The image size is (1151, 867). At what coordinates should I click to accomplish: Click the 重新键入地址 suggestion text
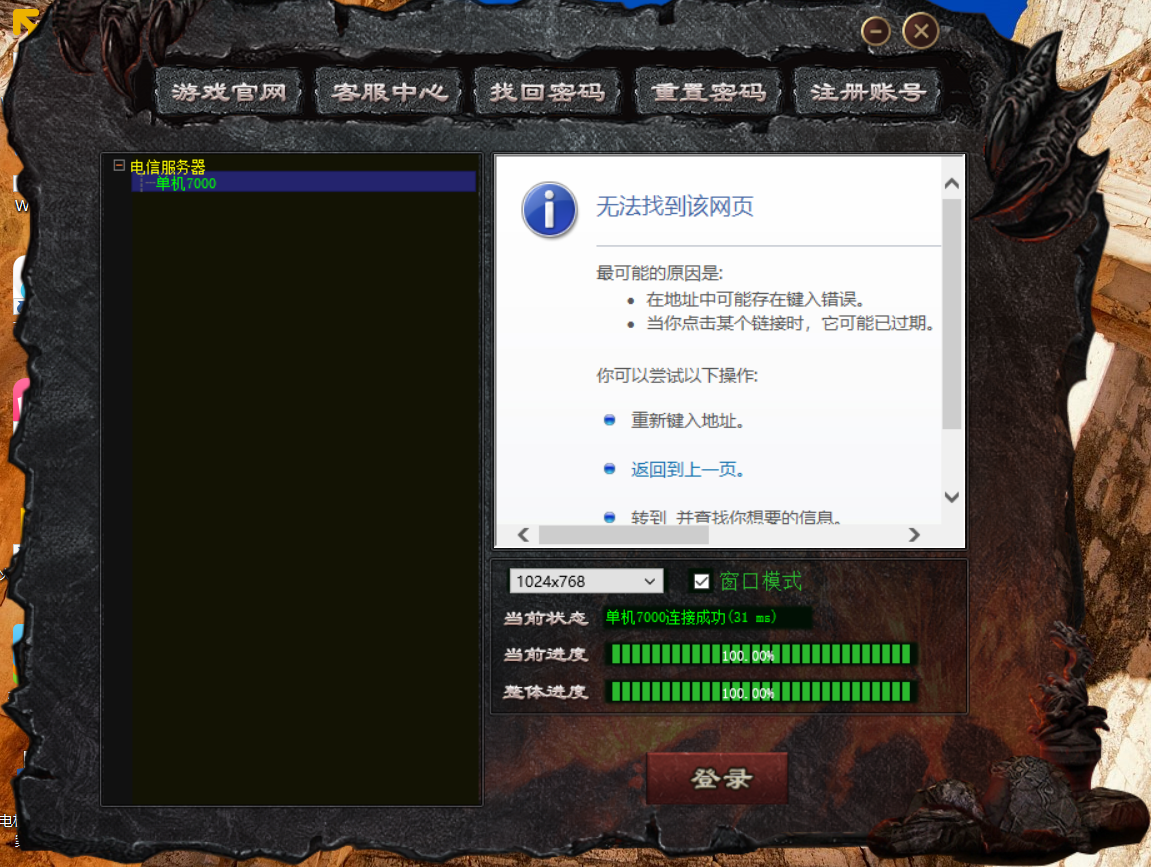(688, 421)
